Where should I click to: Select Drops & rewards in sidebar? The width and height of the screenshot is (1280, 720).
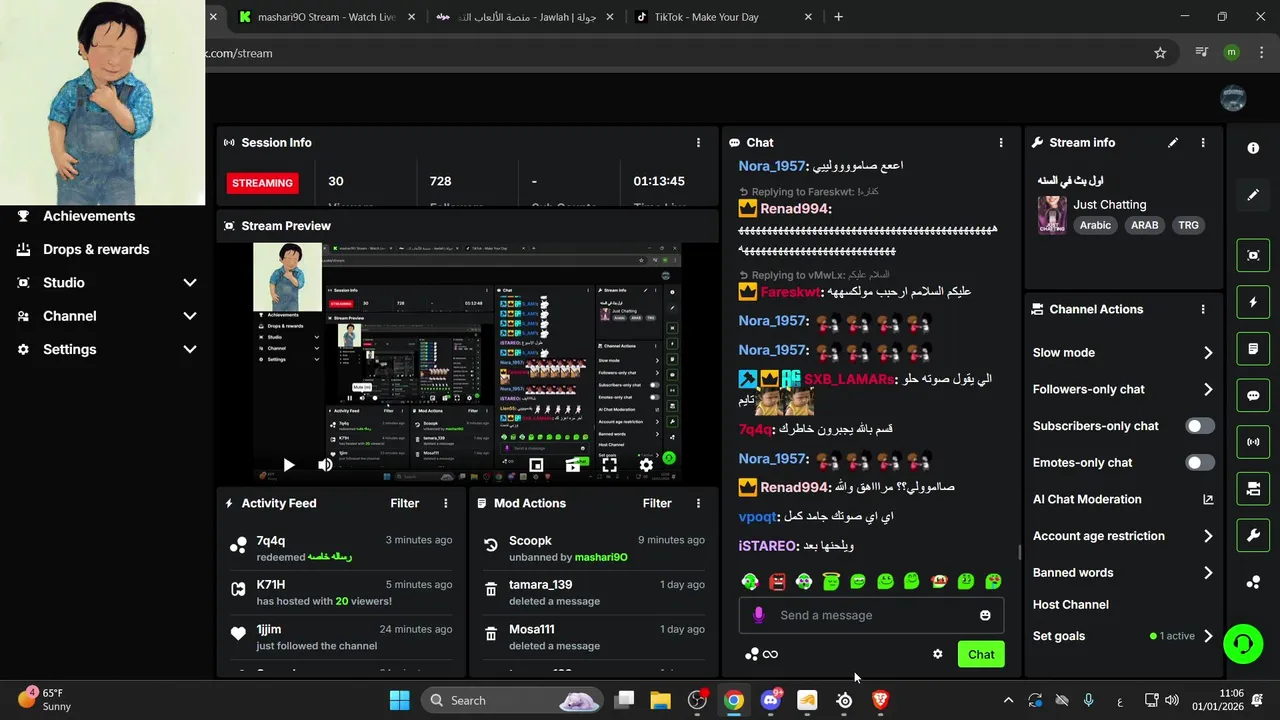[96, 249]
